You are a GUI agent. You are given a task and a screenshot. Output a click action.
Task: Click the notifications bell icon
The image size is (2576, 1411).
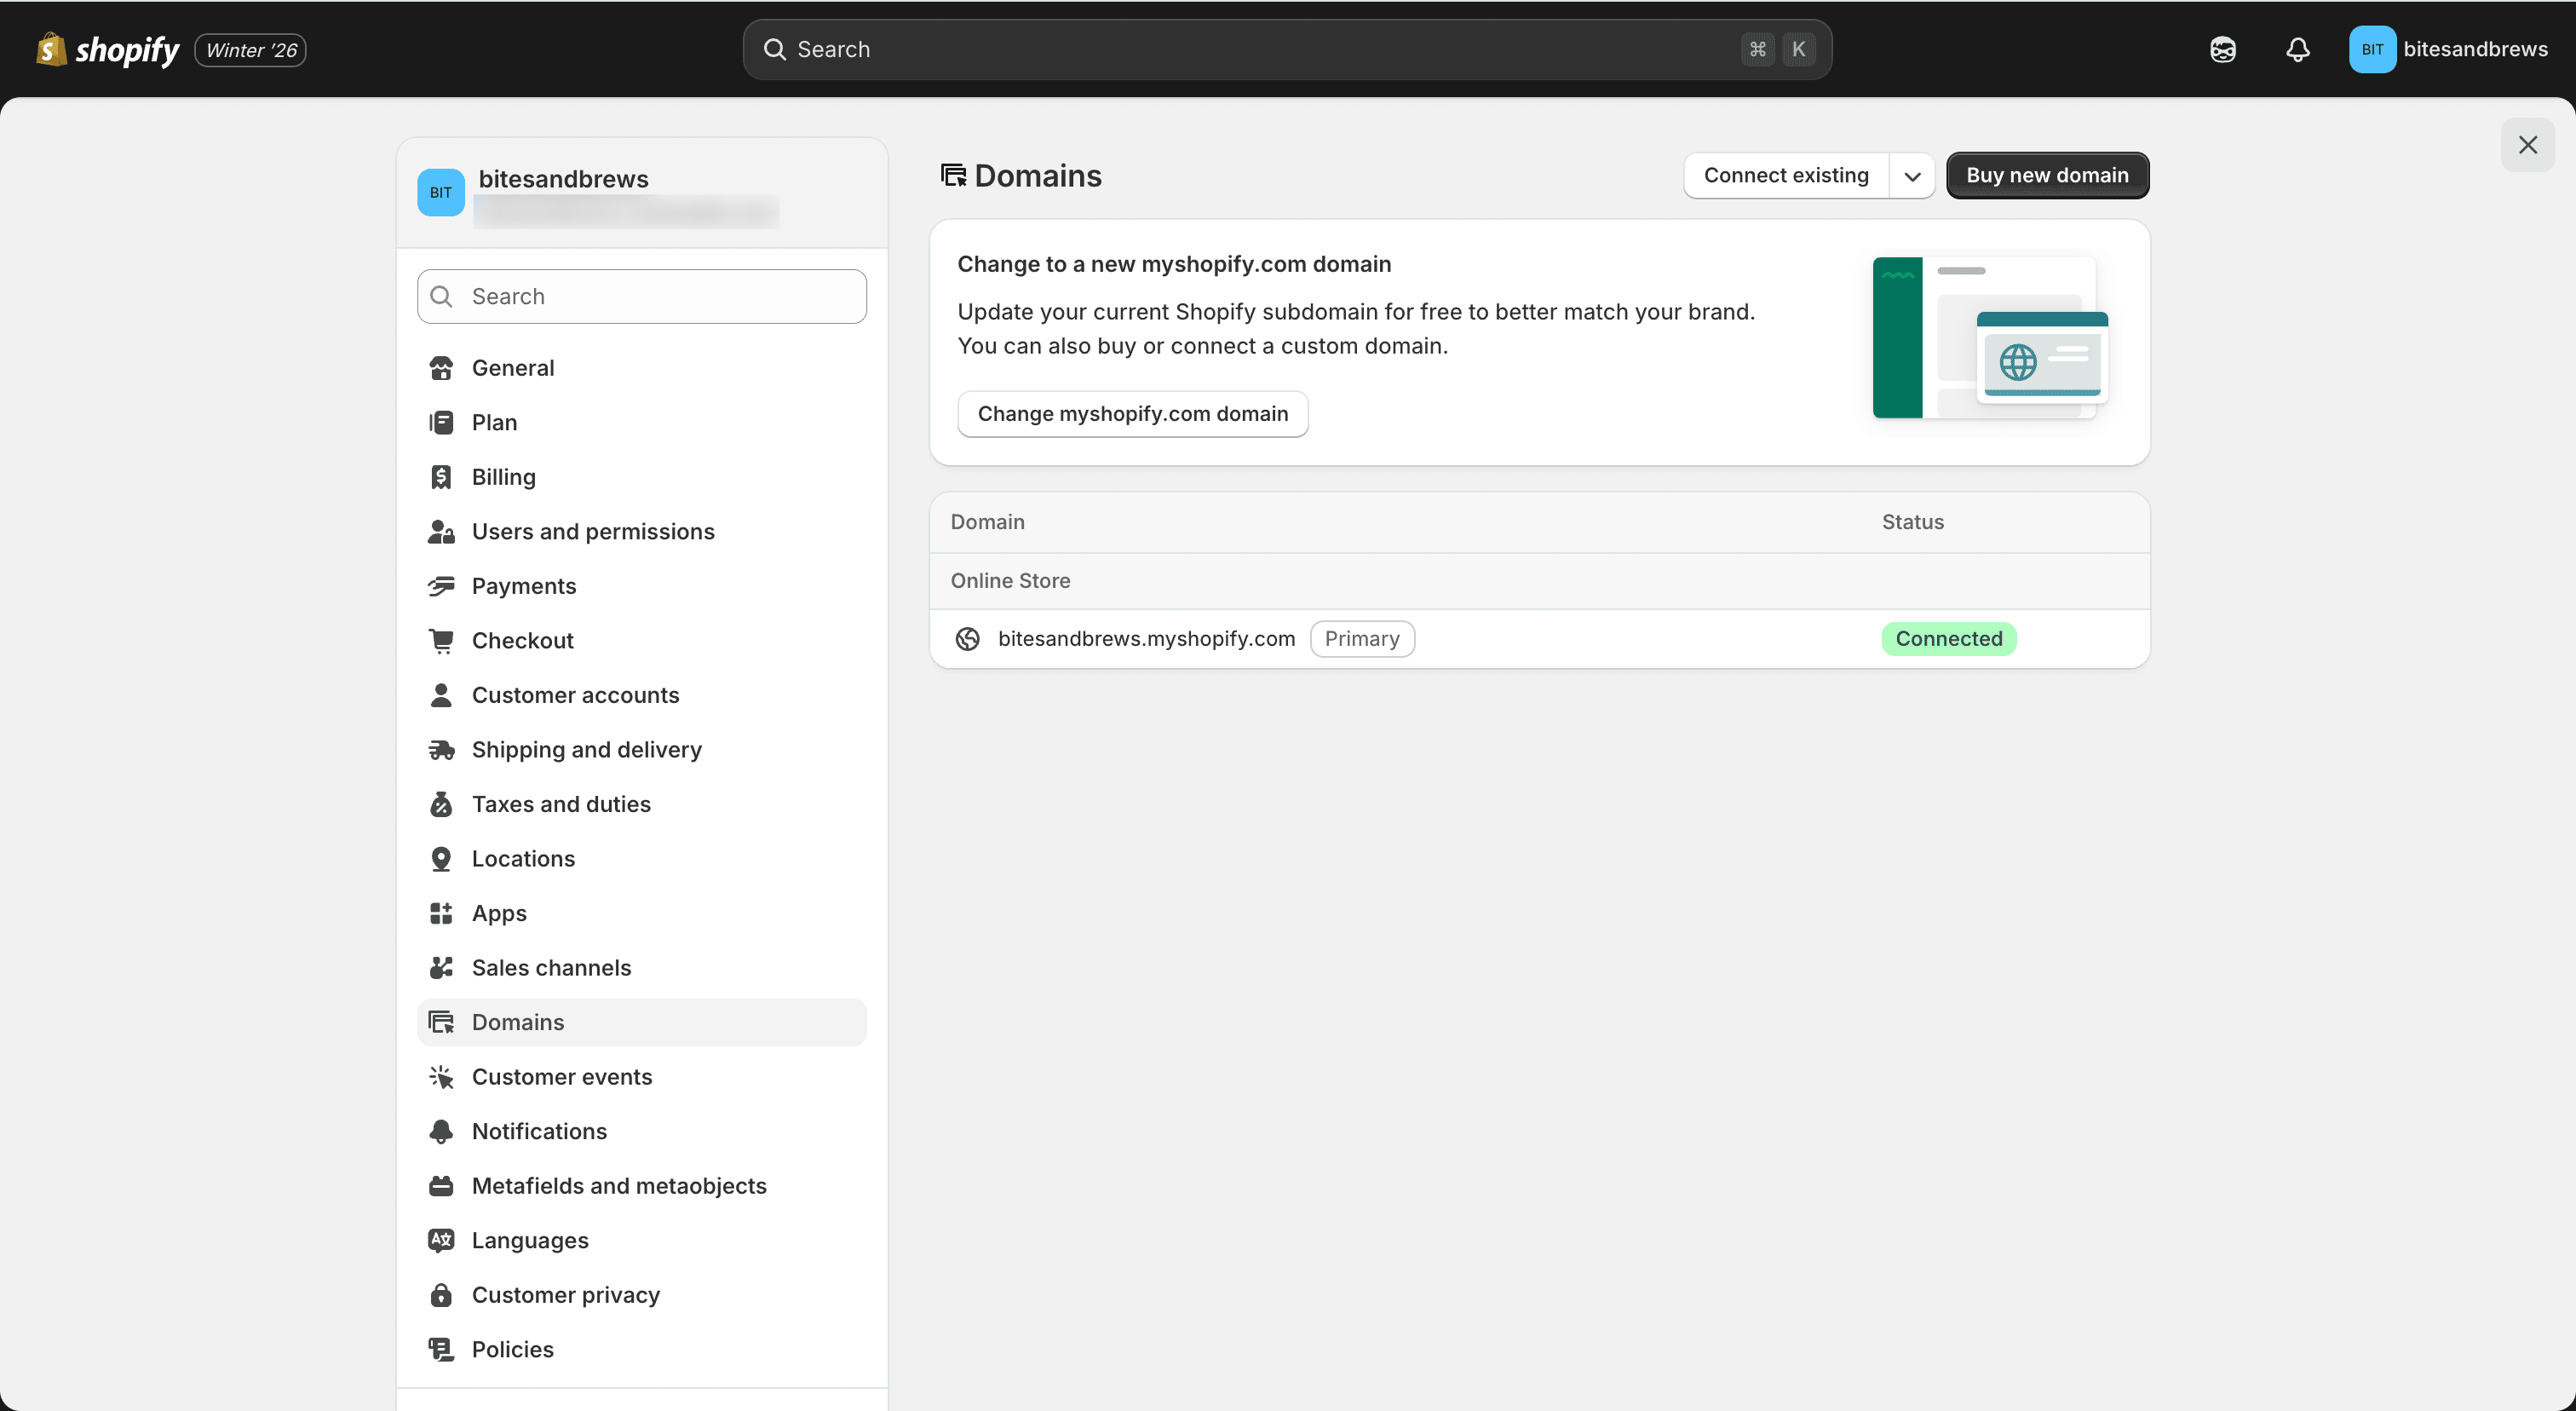pyautogui.click(x=2297, y=49)
